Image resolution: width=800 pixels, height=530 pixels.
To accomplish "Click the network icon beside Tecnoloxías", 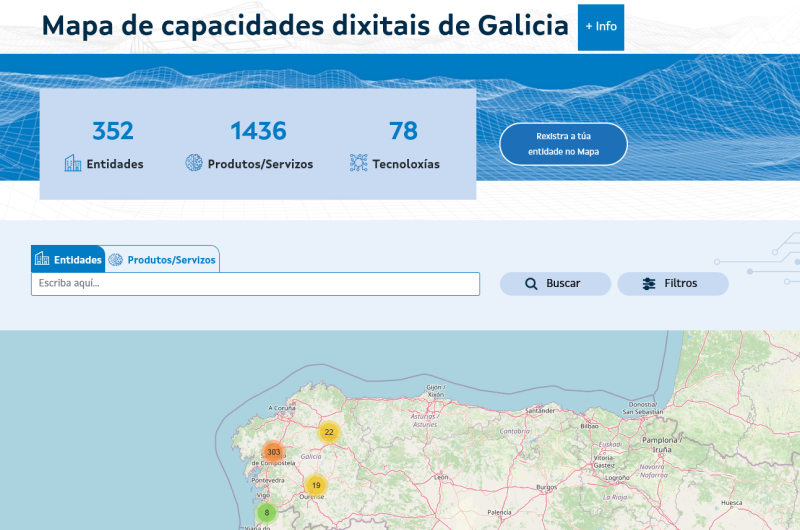I will (359, 163).
